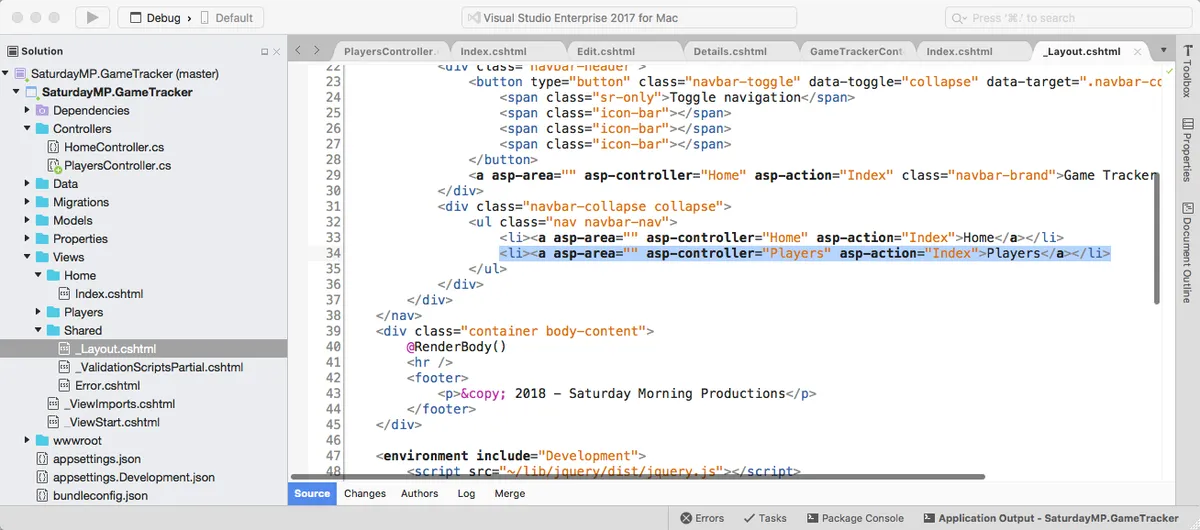Switch to the GameTrackerCont tab
The width and height of the screenshot is (1200, 530).
click(856, 51)
